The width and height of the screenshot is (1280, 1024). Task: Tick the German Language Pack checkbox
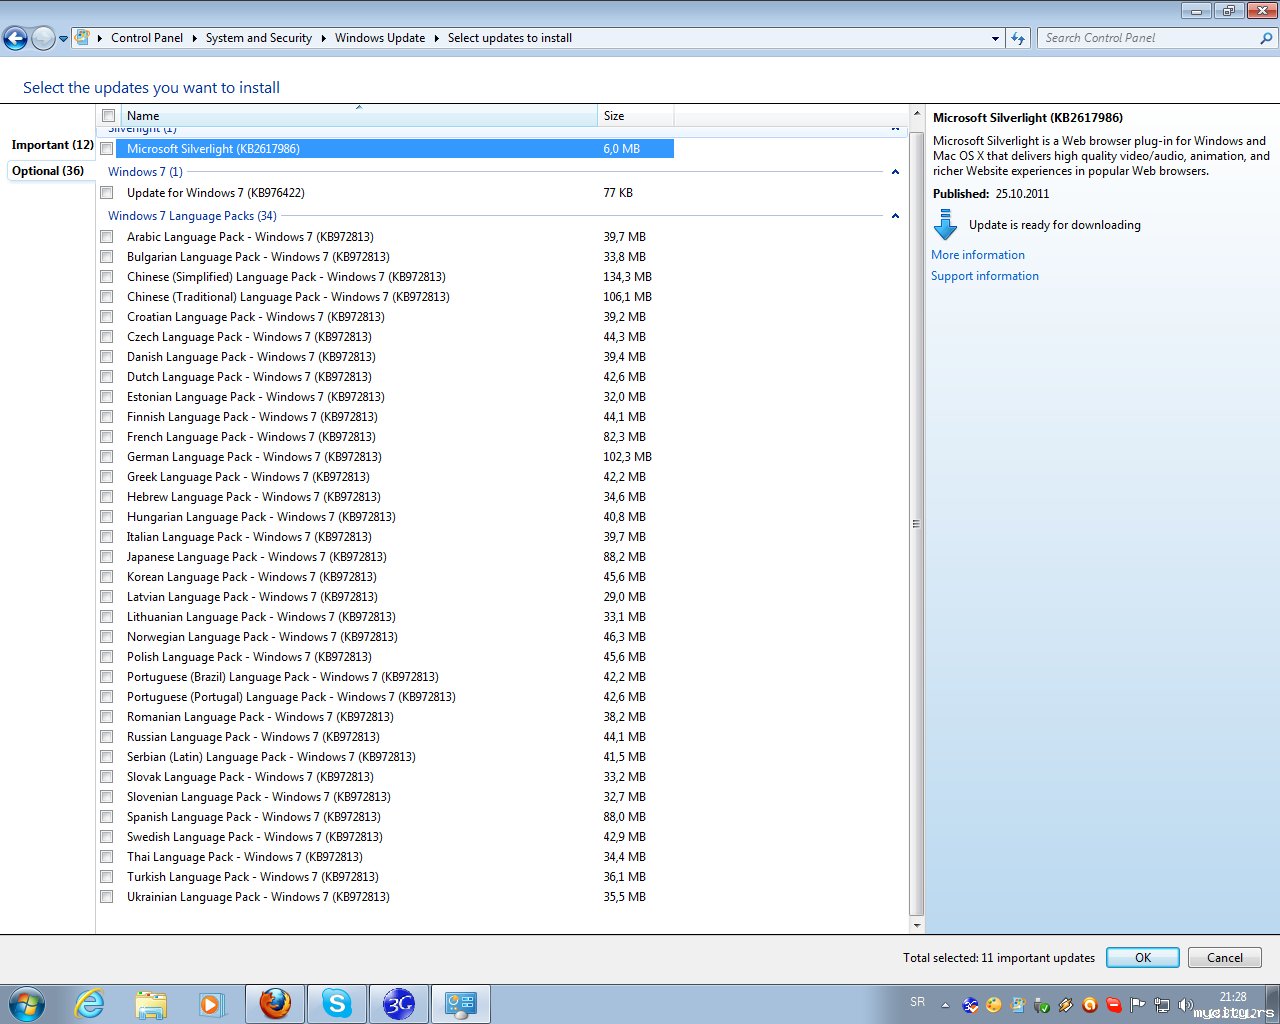pos(107,457)
